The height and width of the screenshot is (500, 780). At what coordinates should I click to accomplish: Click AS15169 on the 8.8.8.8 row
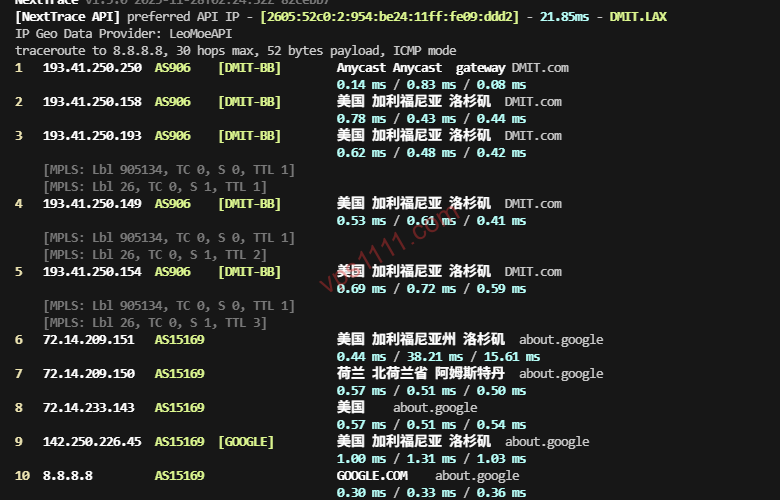coord(180,476)
